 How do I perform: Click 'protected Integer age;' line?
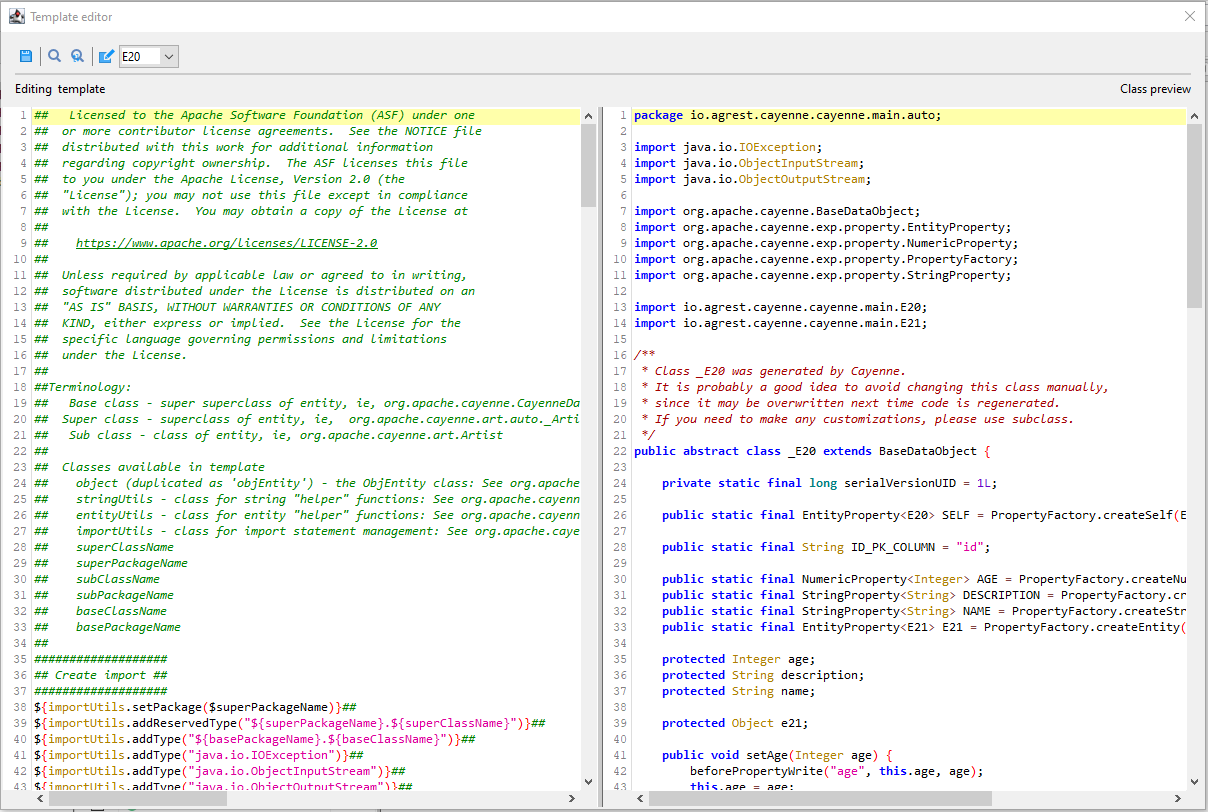(739, 659)
